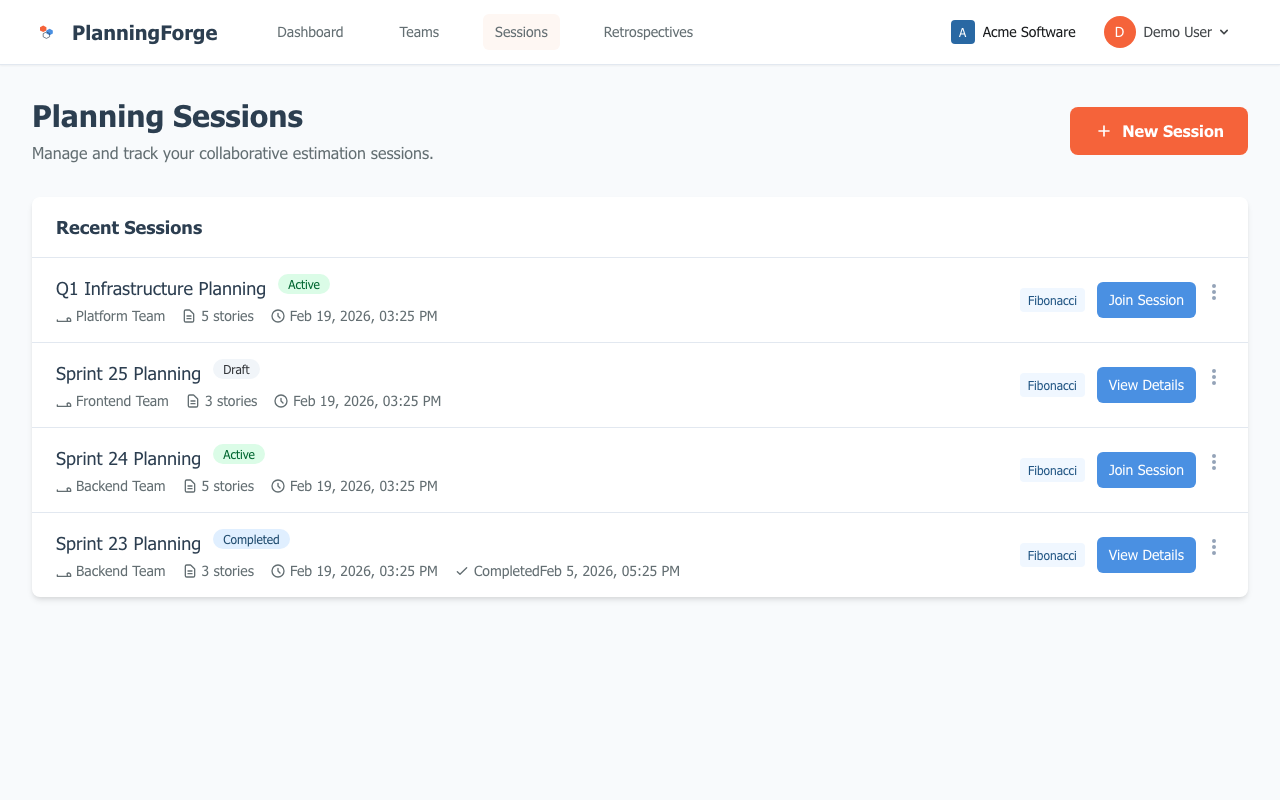The height and width of the screenshot is (800, 1280).
Task: Click the Fibonacci badge for Q1 Infrastructure Planning
Action: (1052, 299)
